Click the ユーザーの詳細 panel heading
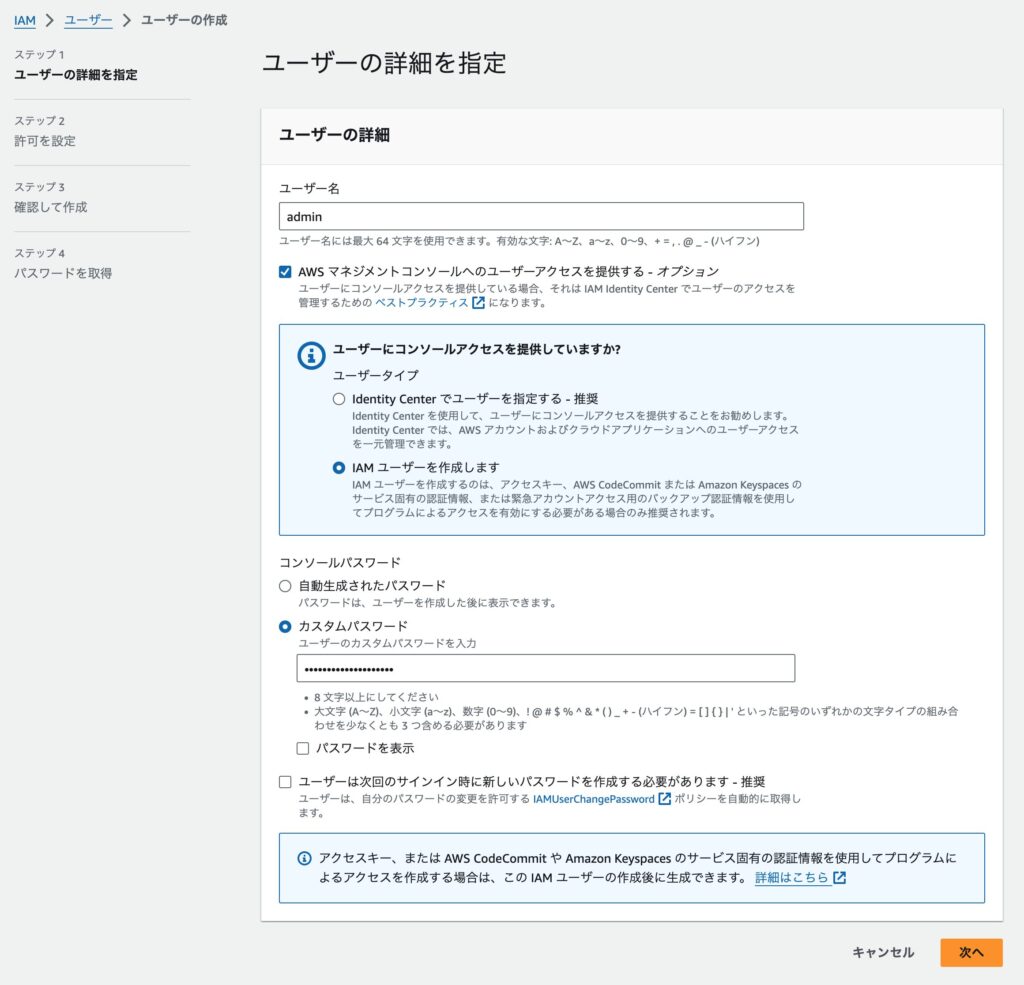1024x985 pixels. point(334,135)
